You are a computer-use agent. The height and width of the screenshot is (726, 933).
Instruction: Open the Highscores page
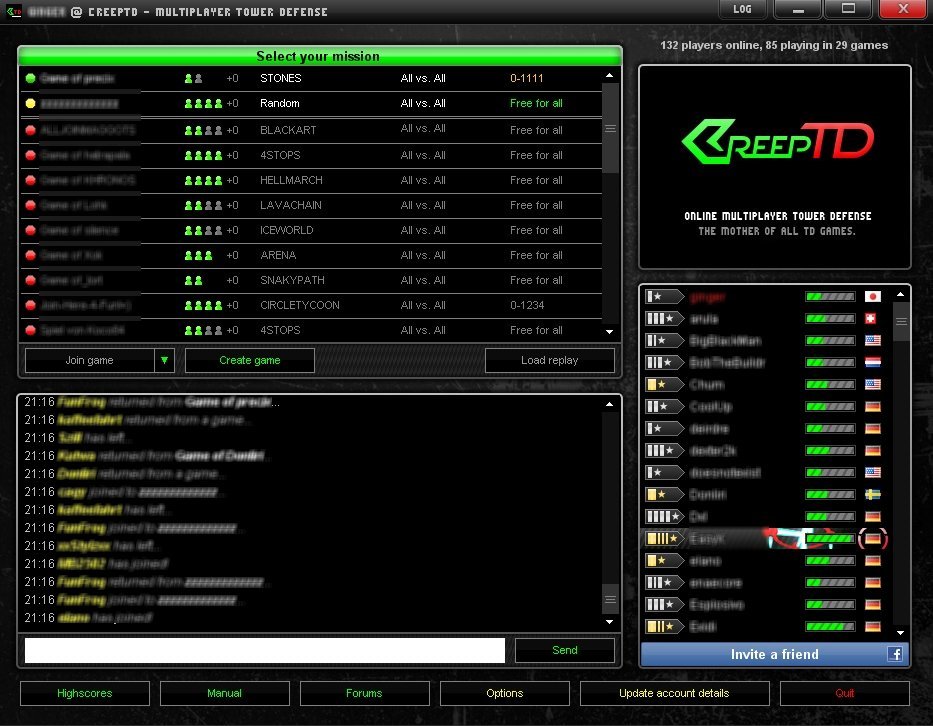[84, 693]
